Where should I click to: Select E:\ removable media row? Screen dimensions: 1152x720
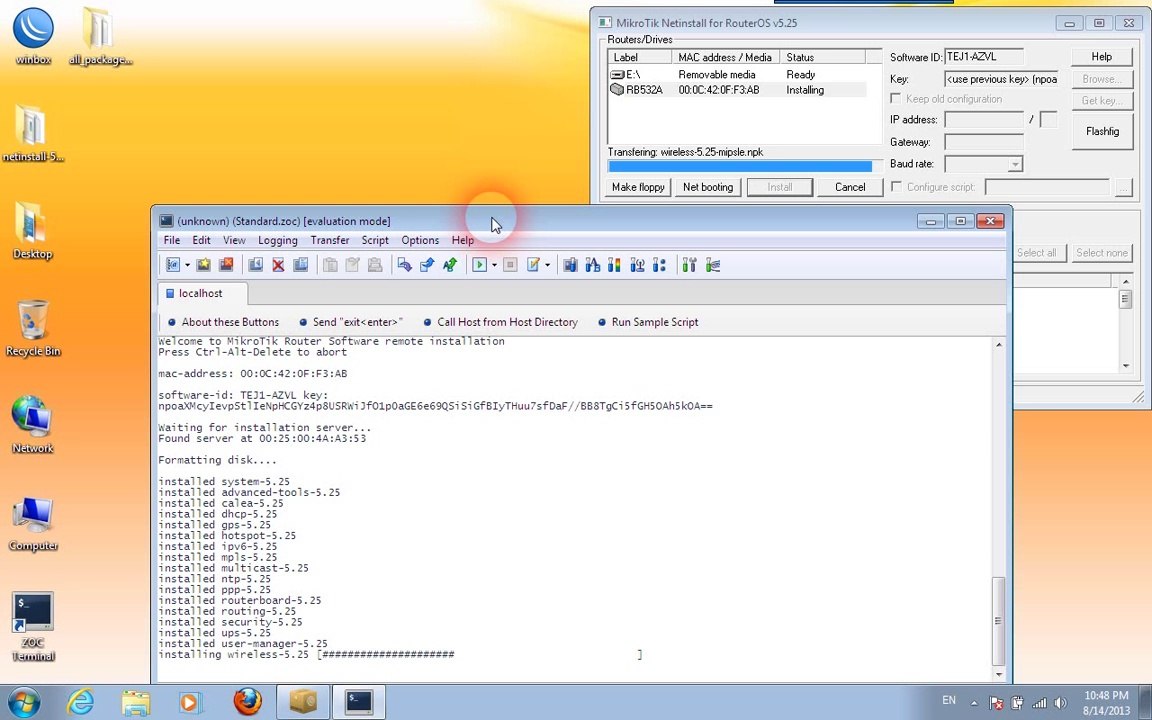737,74
